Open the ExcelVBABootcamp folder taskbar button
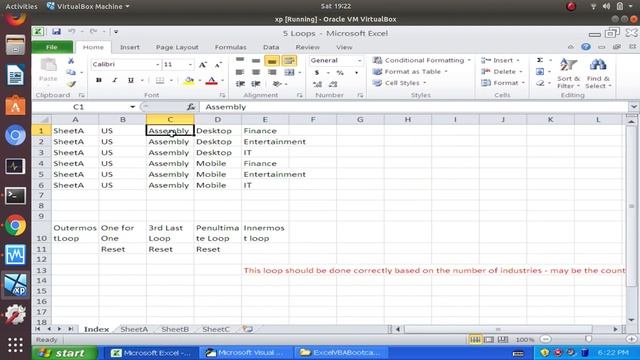640x360 pixels. point(341,353)
